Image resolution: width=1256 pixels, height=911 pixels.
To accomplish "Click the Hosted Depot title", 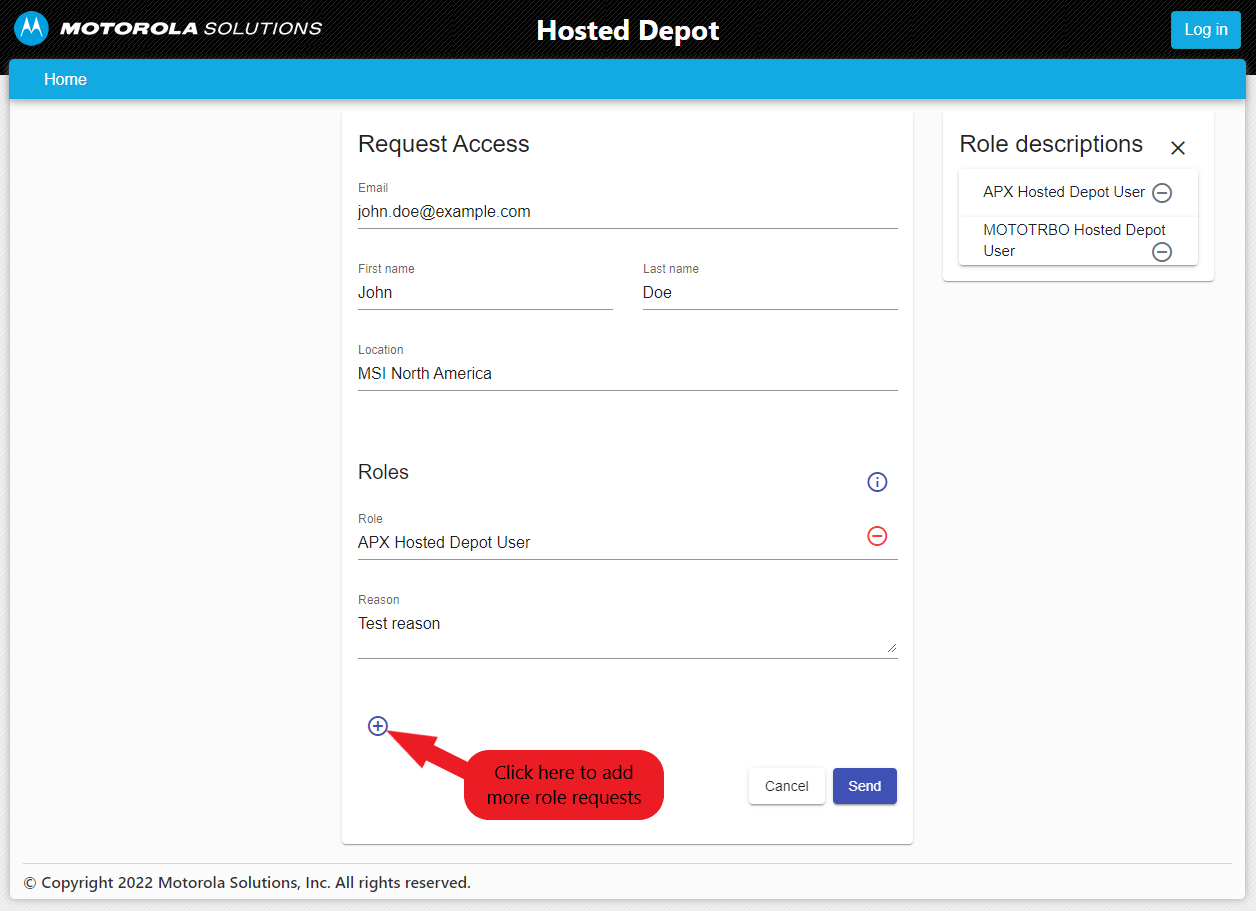I will (628, 30).
